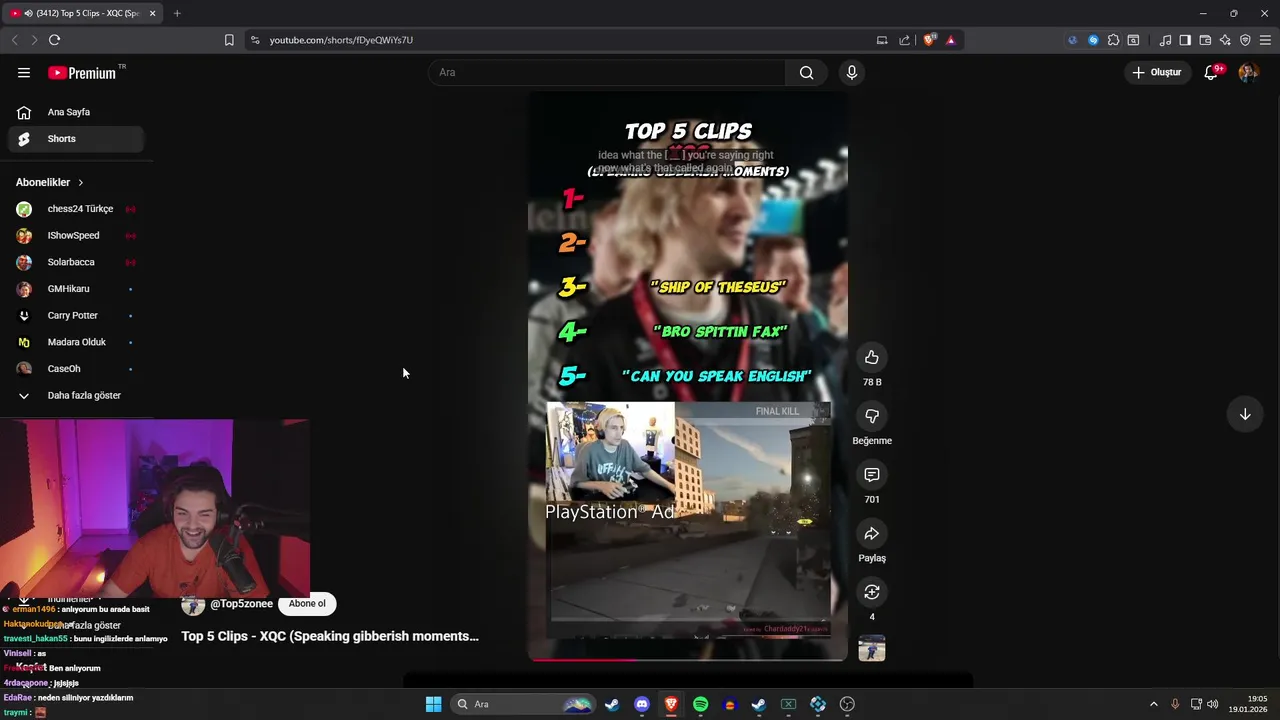1280x720 pixels.
Task: Open the Short's comments panel
Action: pyautogui.click(x=872, y=475)
